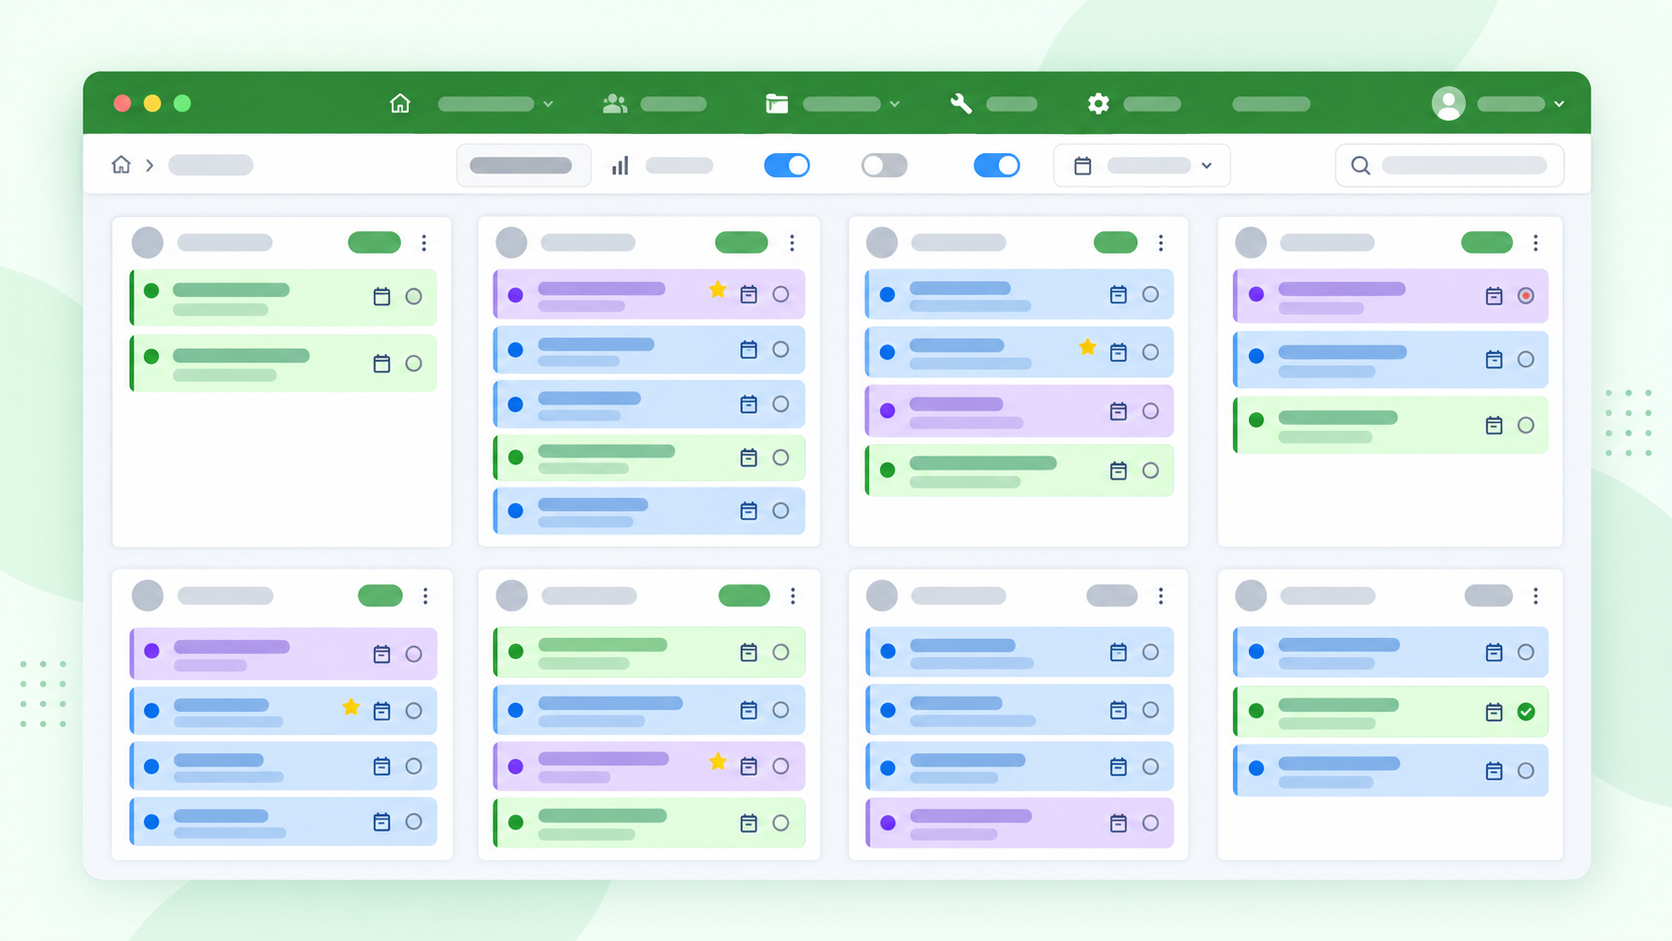Open the three-dot menu on the top-left card
The height and width of the screenshot is (941, 1672).
[x=424, y=243]
